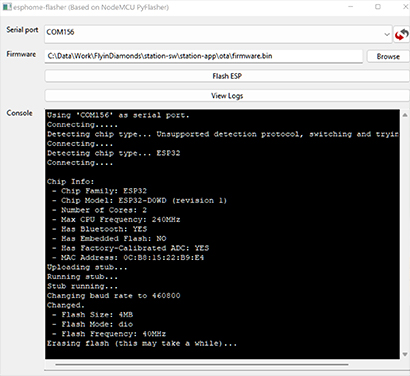The image size is (410, 376).
Task: Click the 'Changed.' console line
Action: [66, 305]
